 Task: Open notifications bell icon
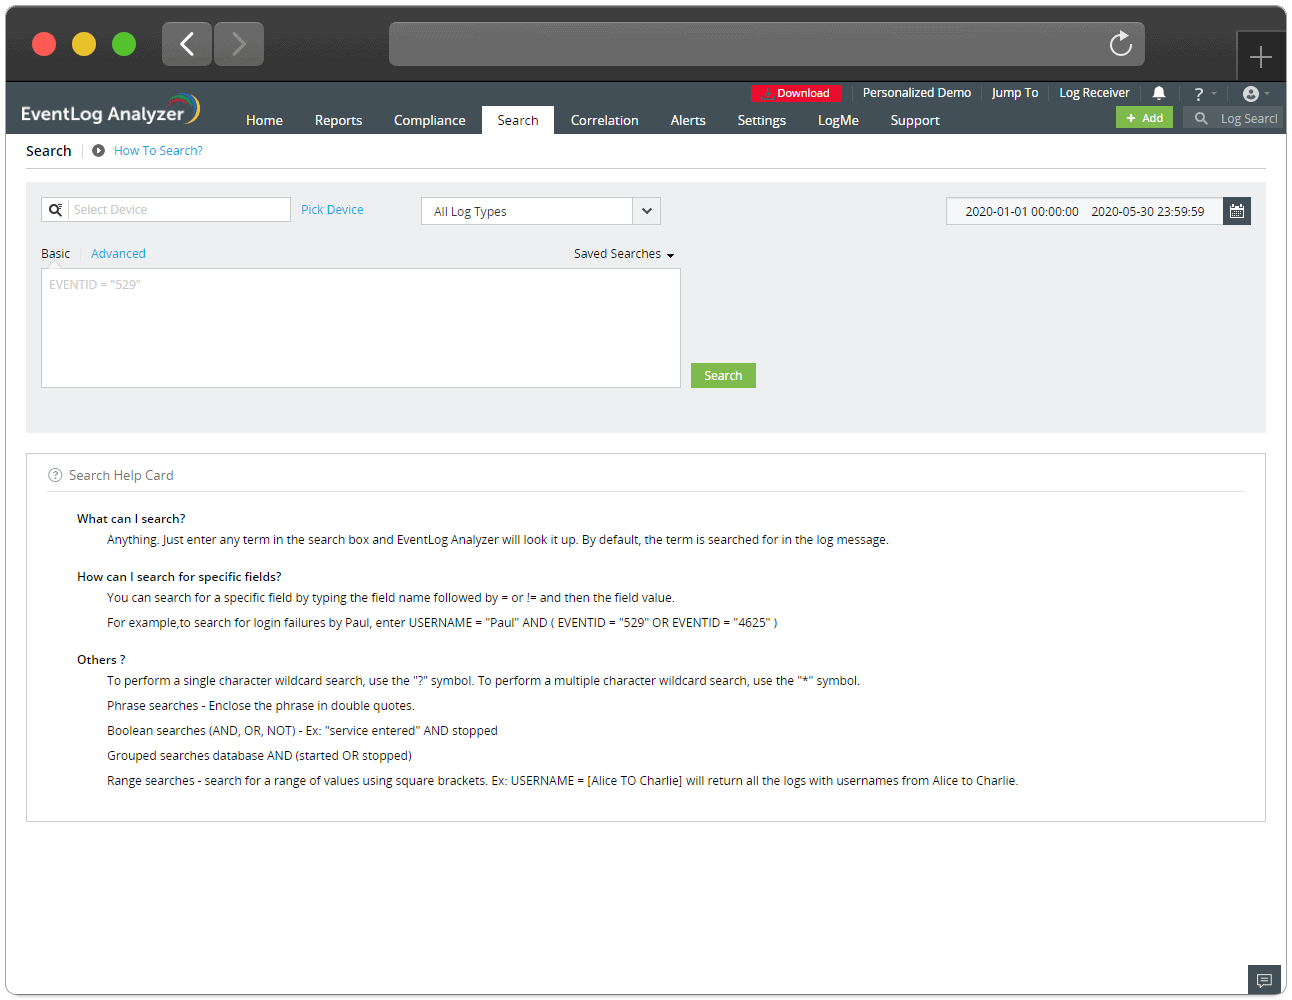click(x=1159, y=93)
